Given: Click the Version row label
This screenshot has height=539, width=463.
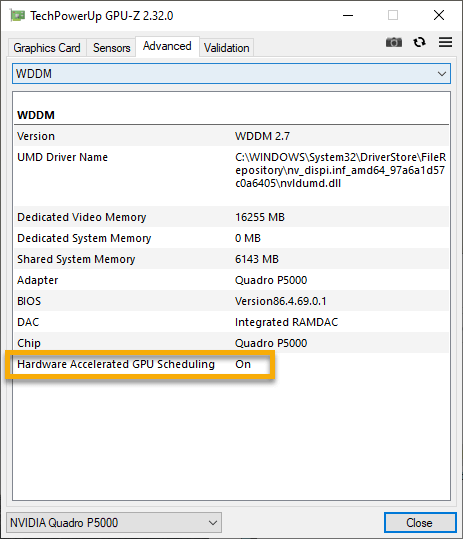Looking at the screenshot, I should coord(36,136).
